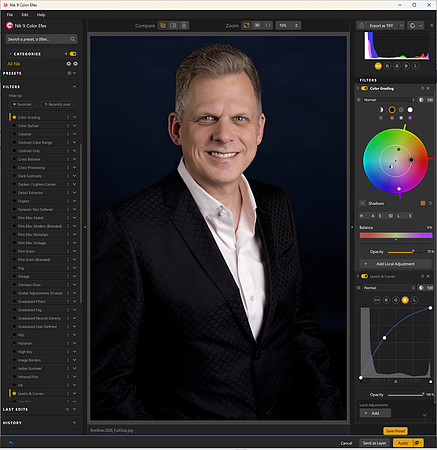Reset the Color Grading filter
Image resolution: width=437 pixels, height=450 pixels.
pyautogui.click(x=422, y=88)
